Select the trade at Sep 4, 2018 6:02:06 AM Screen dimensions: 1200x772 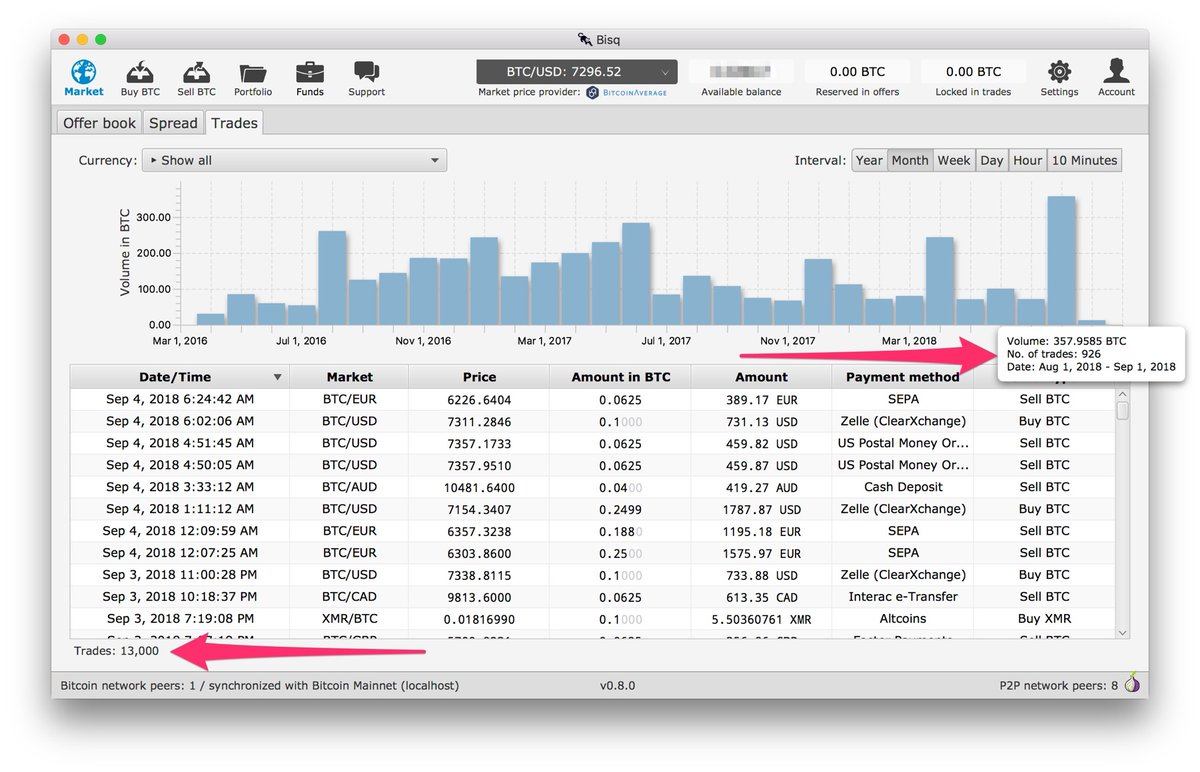[x=593, y=421]
